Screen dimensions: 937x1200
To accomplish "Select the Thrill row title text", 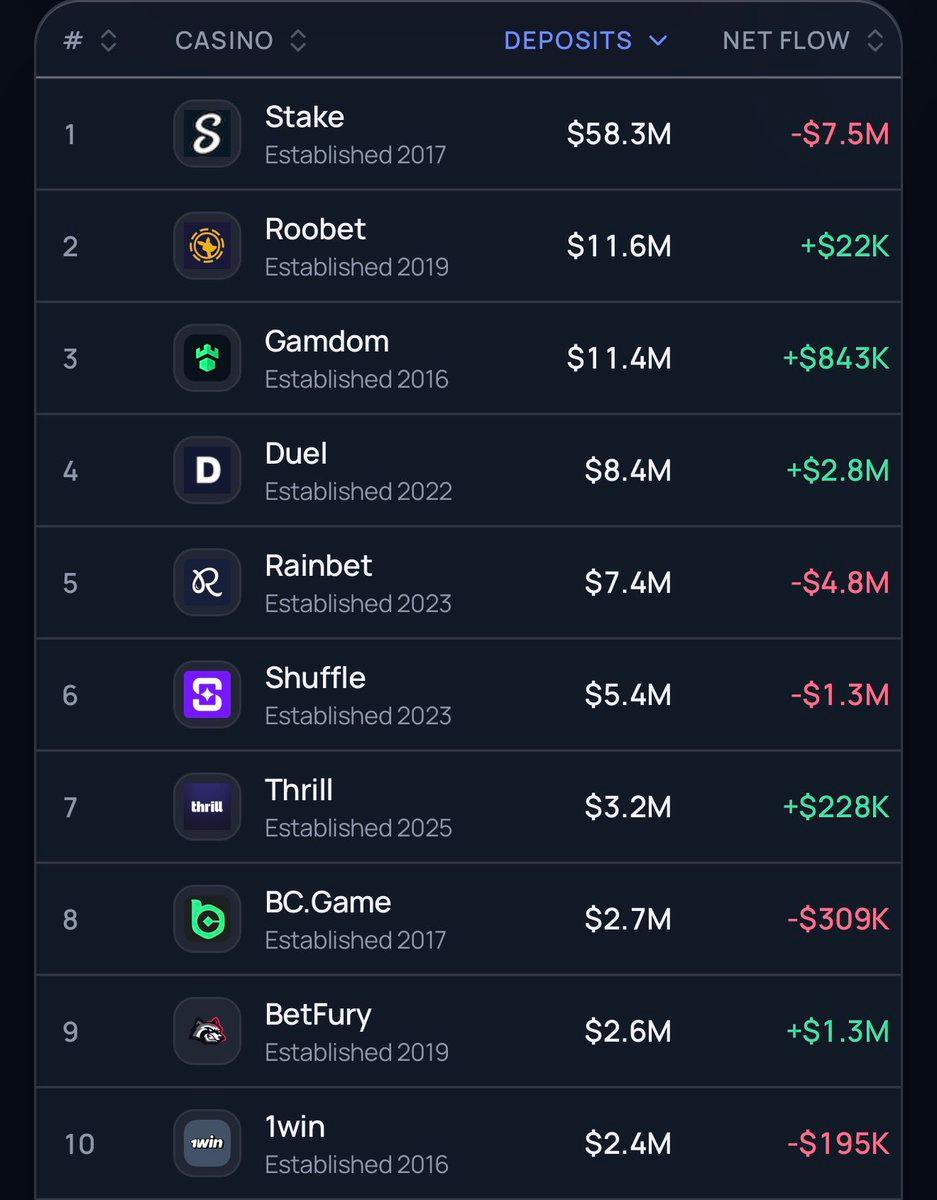I will 299,790.
